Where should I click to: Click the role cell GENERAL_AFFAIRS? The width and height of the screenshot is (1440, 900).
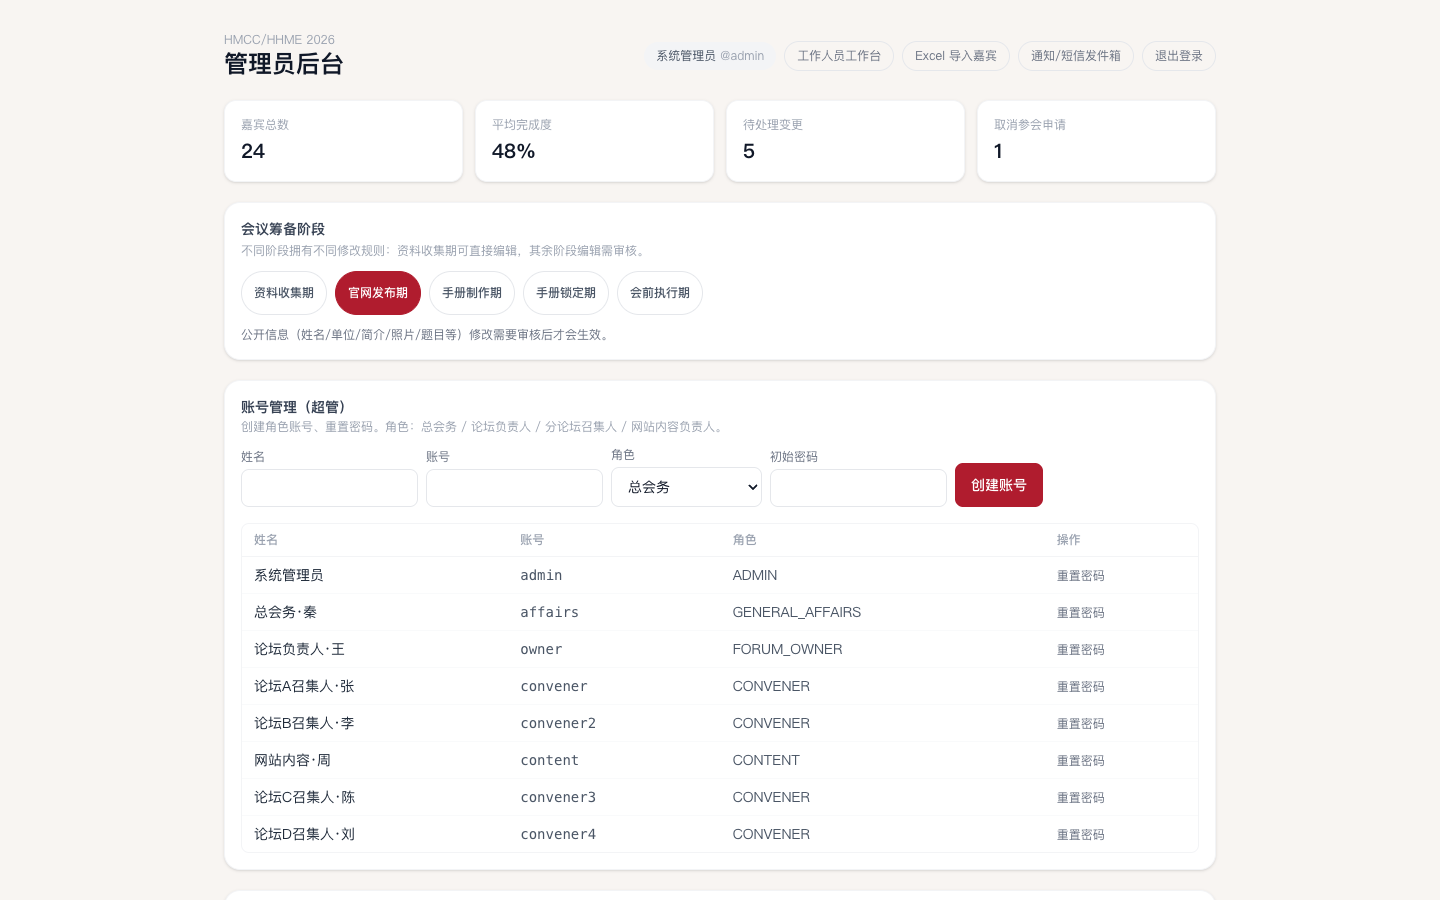[796, 612]
